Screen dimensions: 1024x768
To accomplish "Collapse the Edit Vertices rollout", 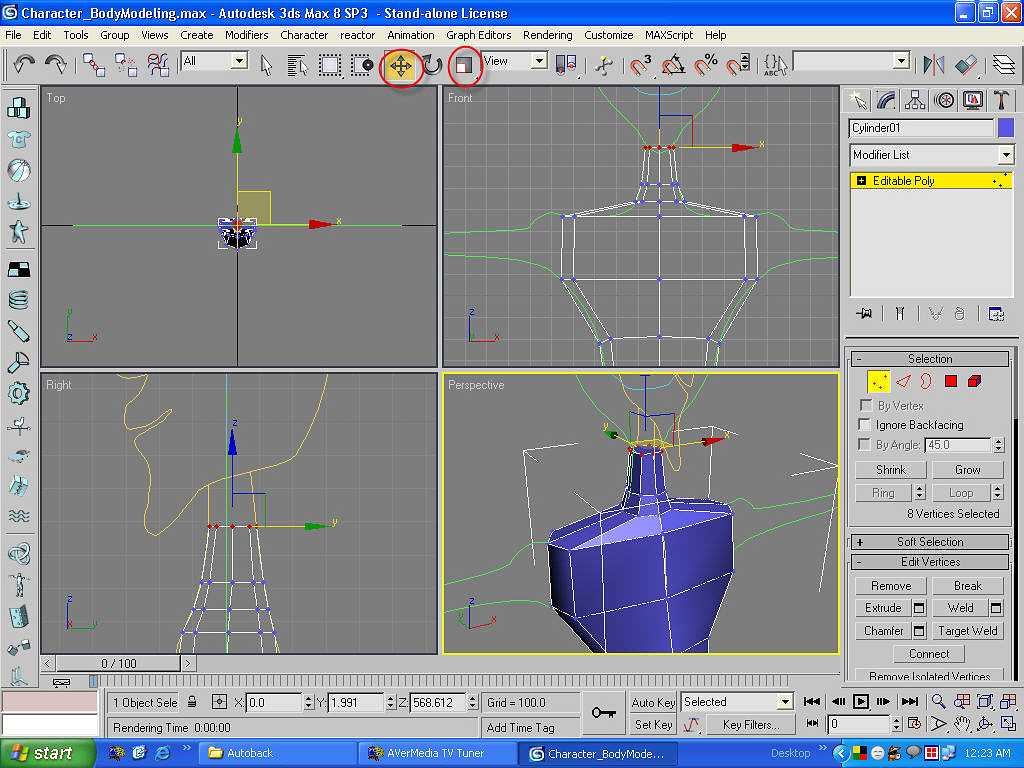I will tap(930, 562).
